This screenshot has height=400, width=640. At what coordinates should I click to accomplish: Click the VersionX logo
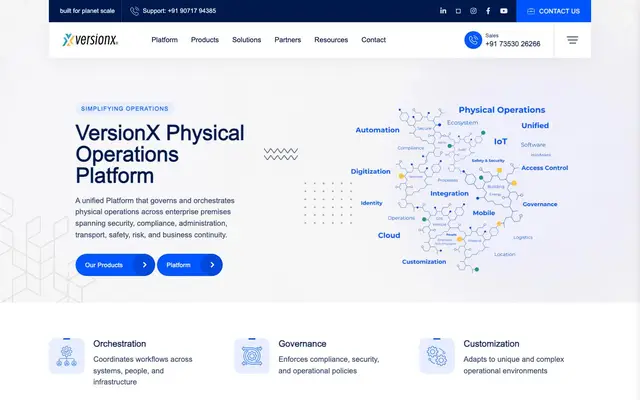(x=90, y=40)
